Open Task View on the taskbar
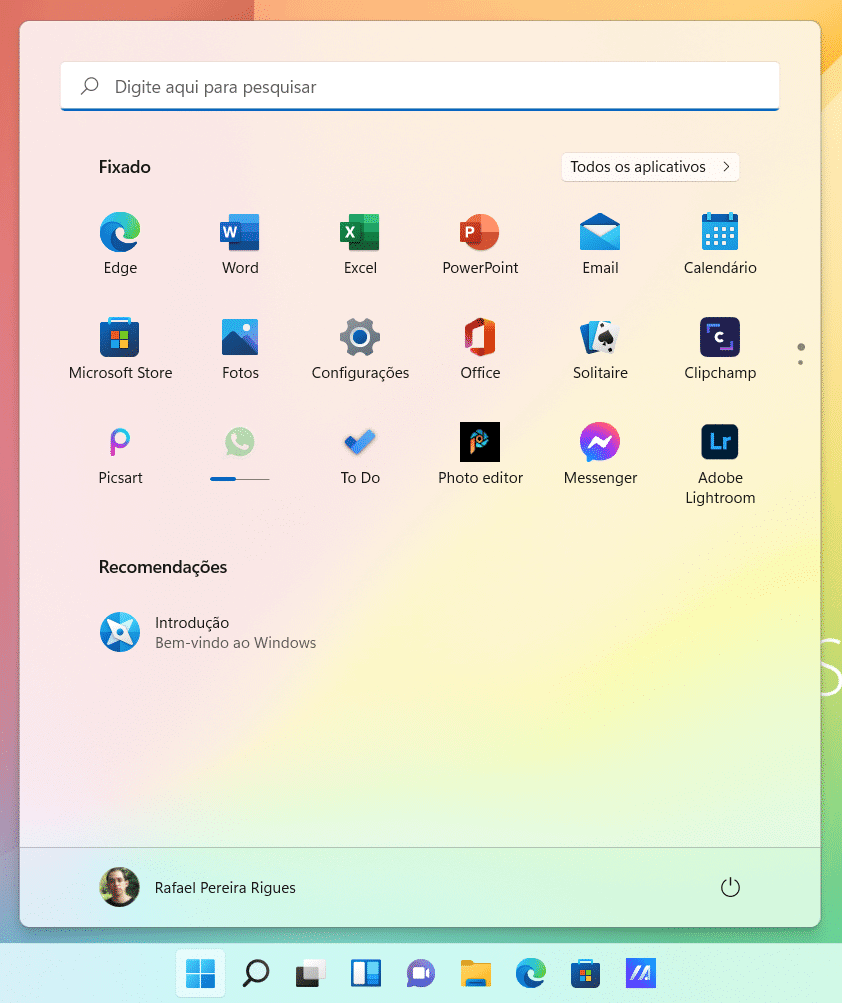This screenshot has width=842, height=1003. tap(311, 974)
